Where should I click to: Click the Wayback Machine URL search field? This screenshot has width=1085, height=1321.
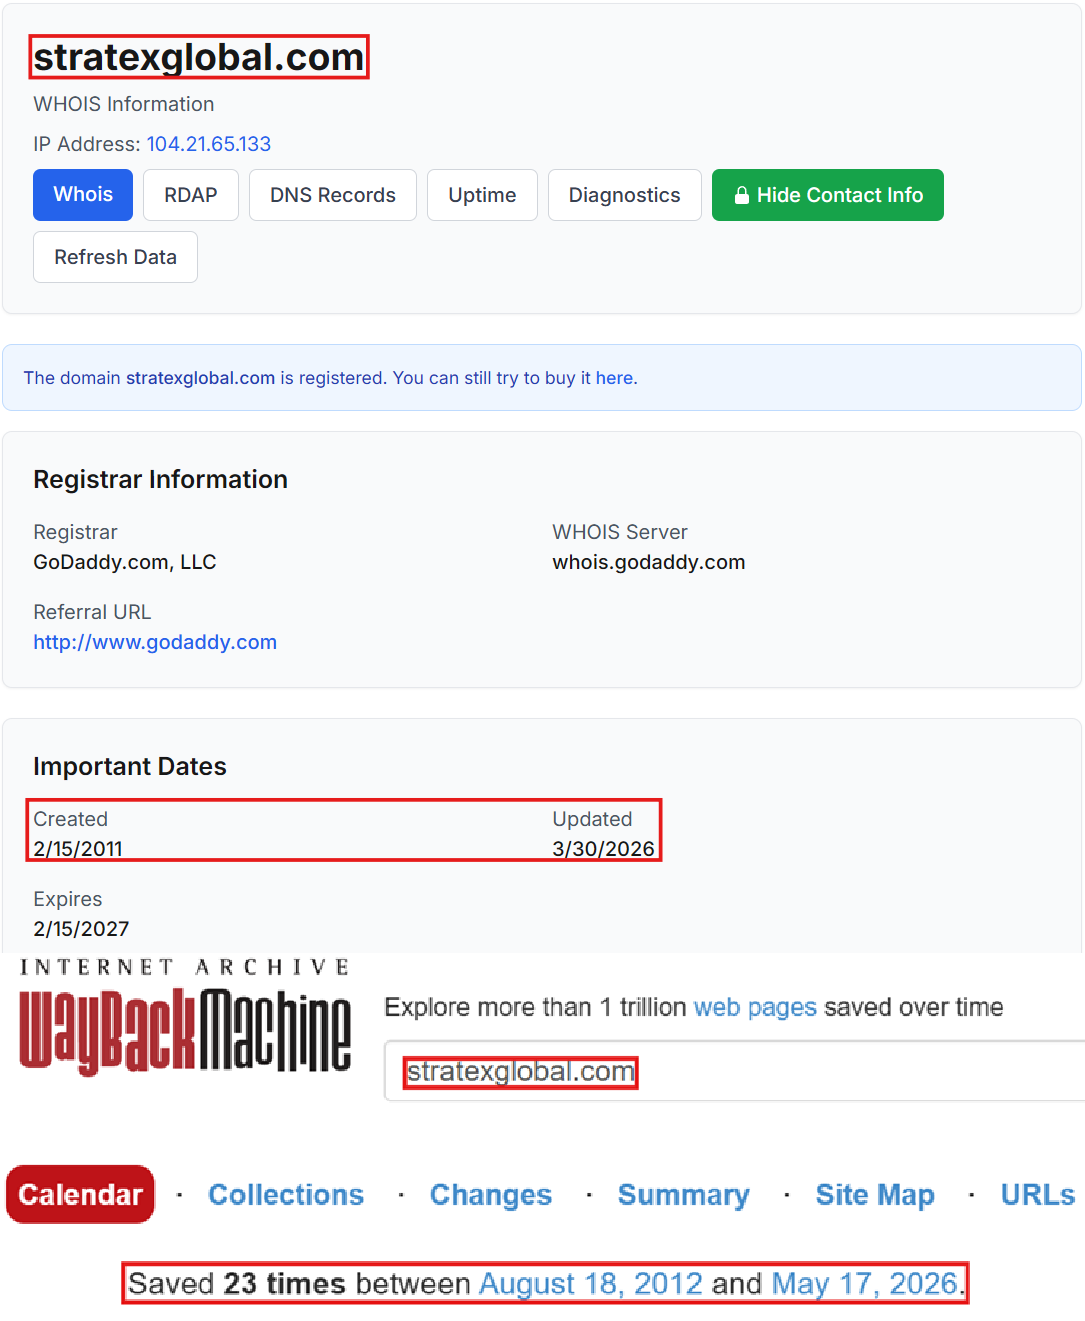735,1071
